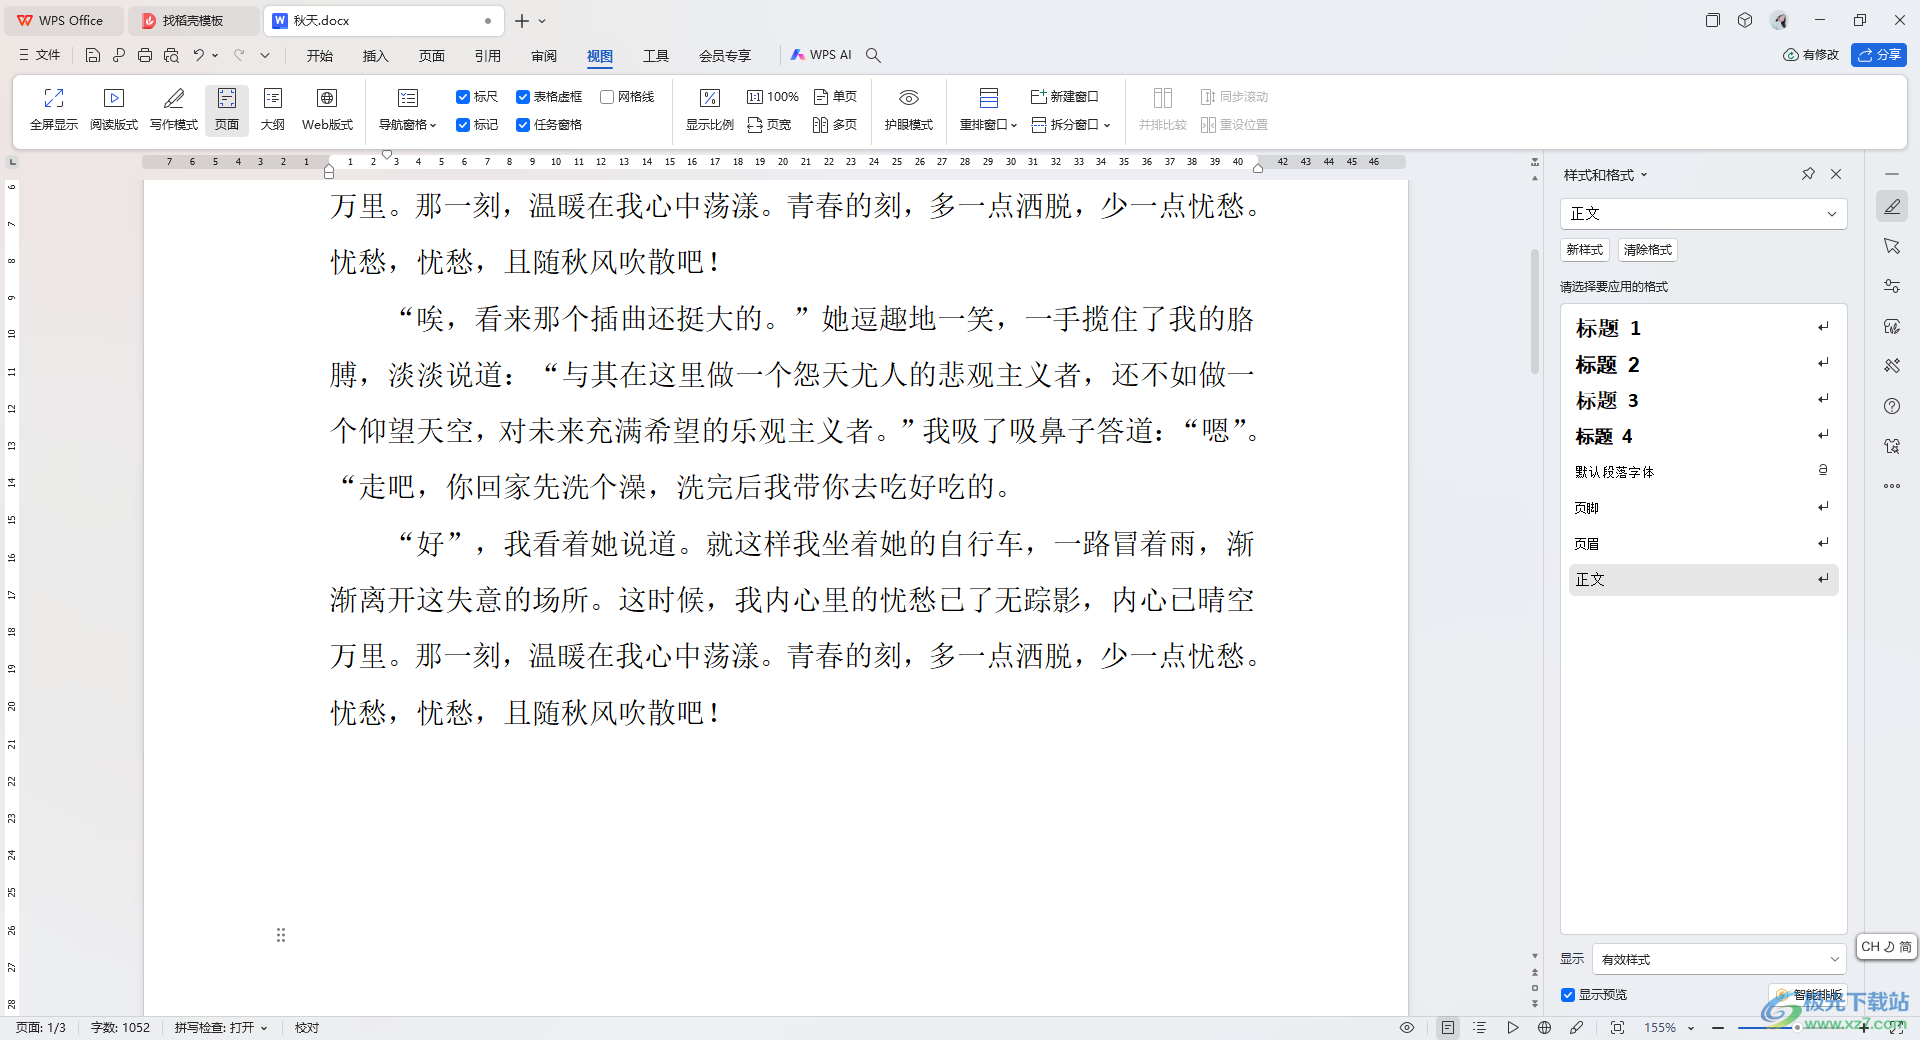Open the 找稻壳模板 tab
This screenshot has height=1040, width=1920.
(193, 20)
